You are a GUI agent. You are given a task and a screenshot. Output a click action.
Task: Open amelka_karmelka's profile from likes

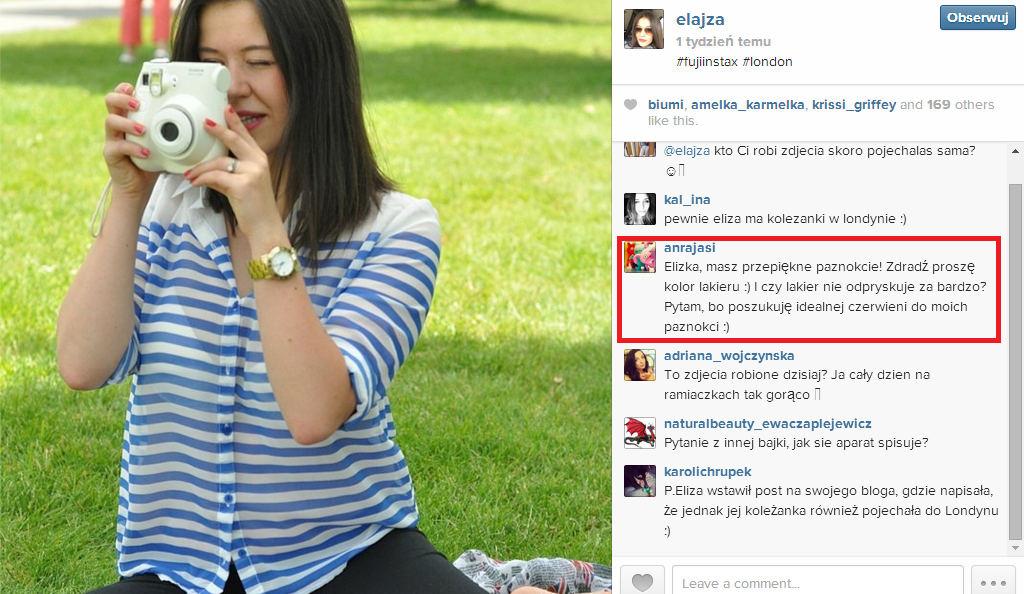[x=748, y=104]
